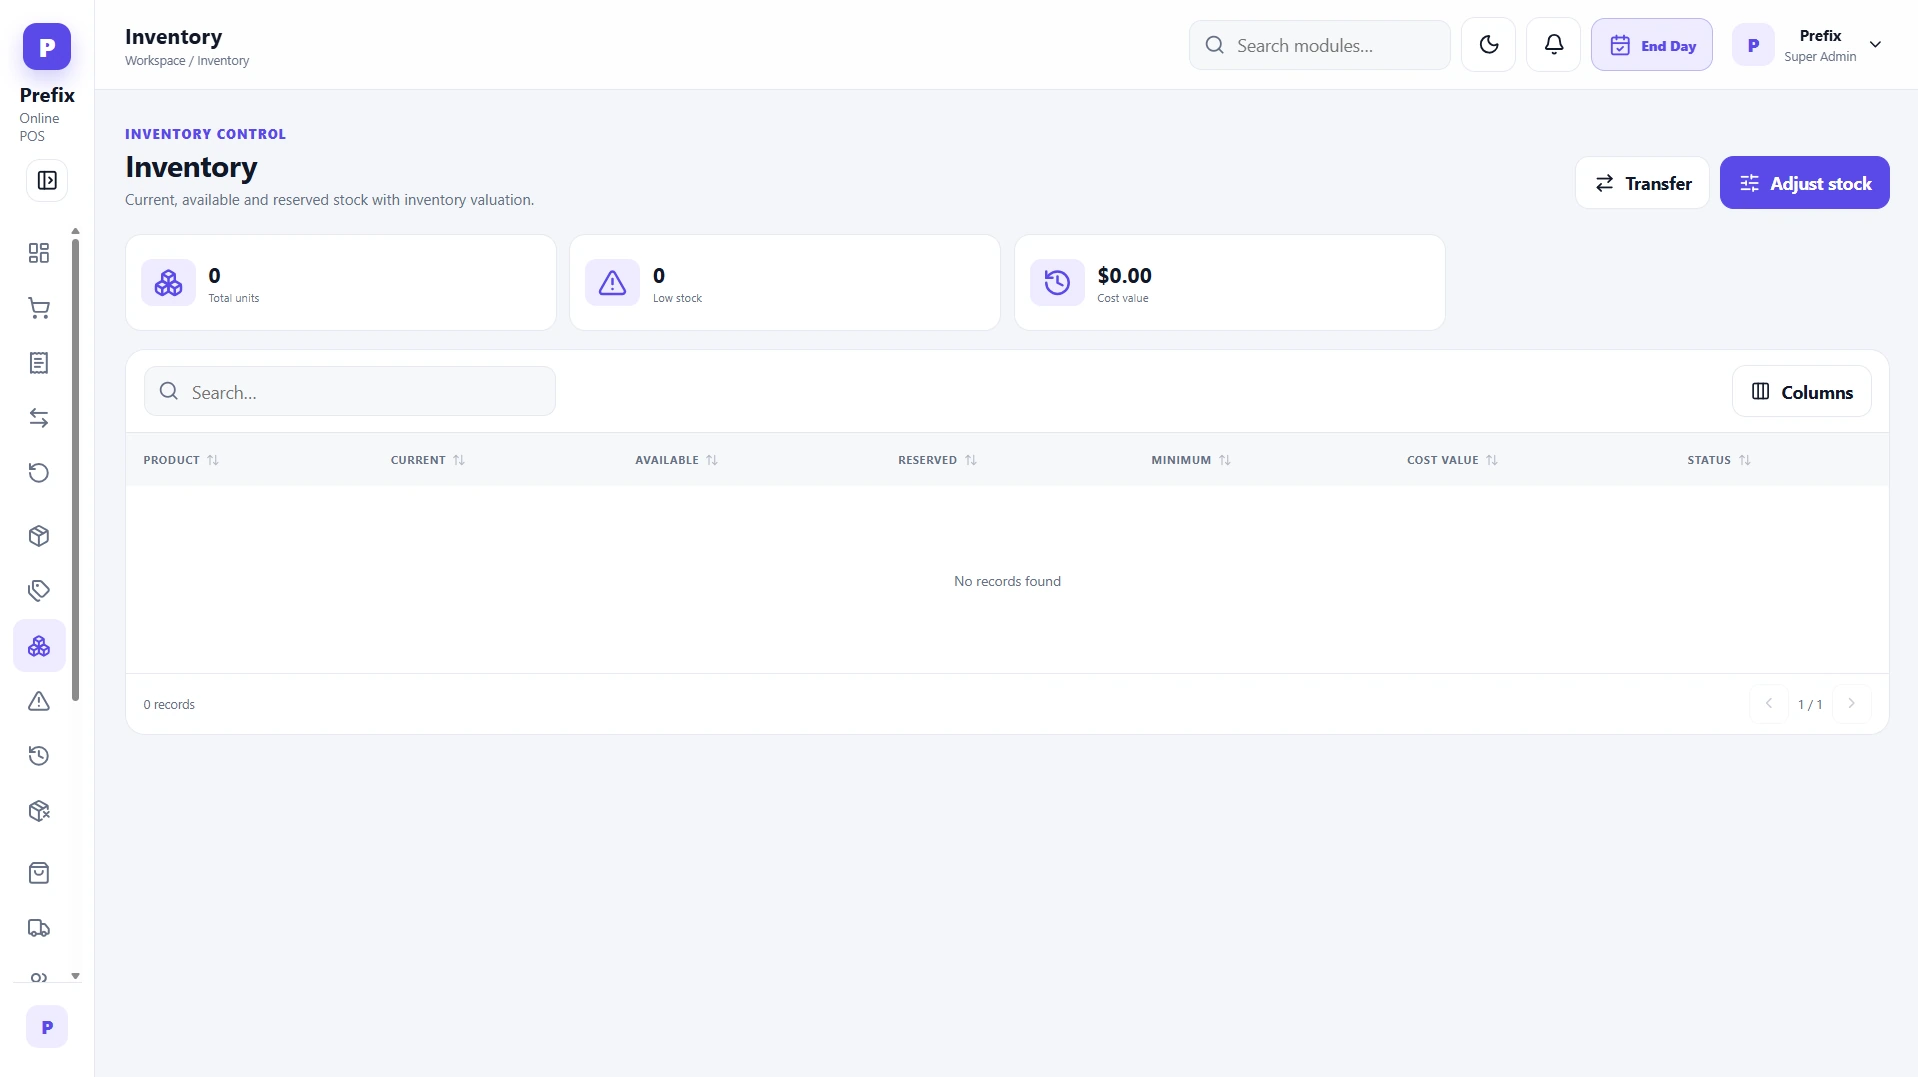This screenshot has height=1077, width=1918.
Task: Open the box with X sidebar icon
Action: tap(39, 811)
